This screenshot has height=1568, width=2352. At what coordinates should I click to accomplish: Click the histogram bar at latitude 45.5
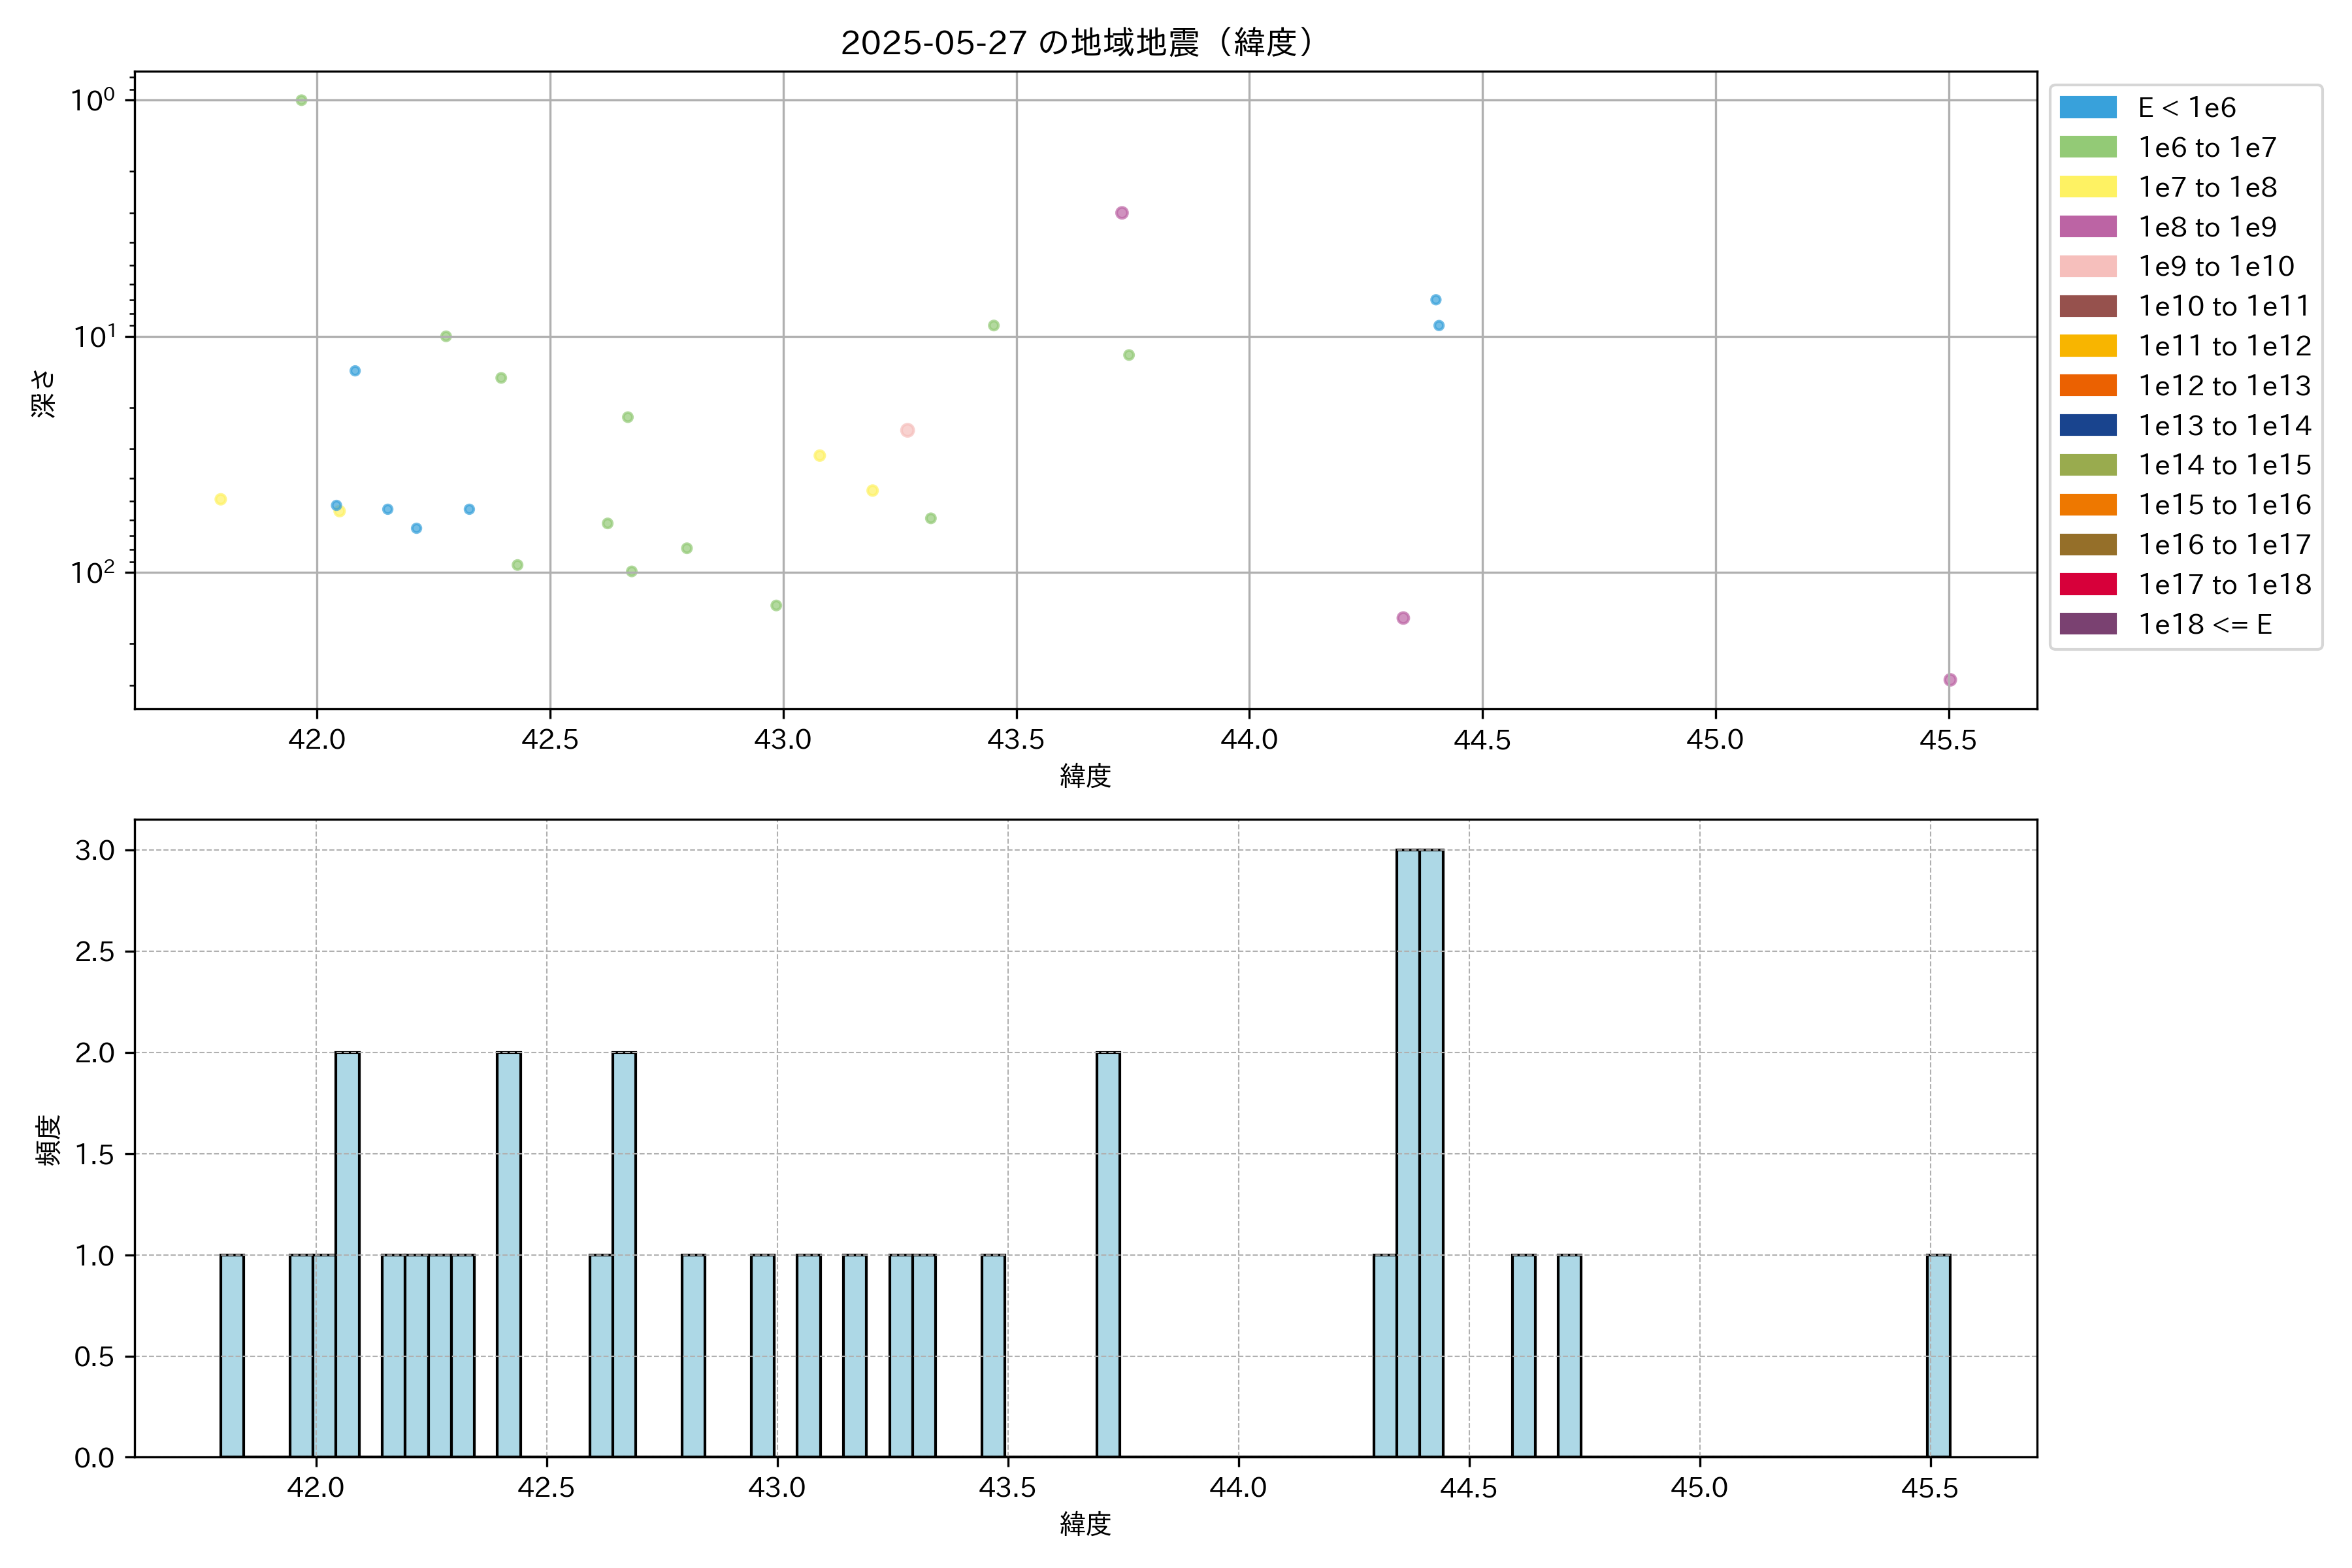(1938, 1355)
